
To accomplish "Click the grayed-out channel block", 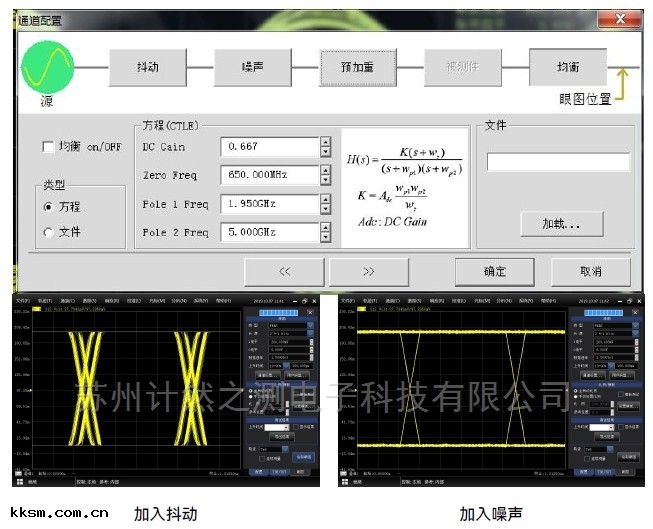I will (x=463, y=67).
